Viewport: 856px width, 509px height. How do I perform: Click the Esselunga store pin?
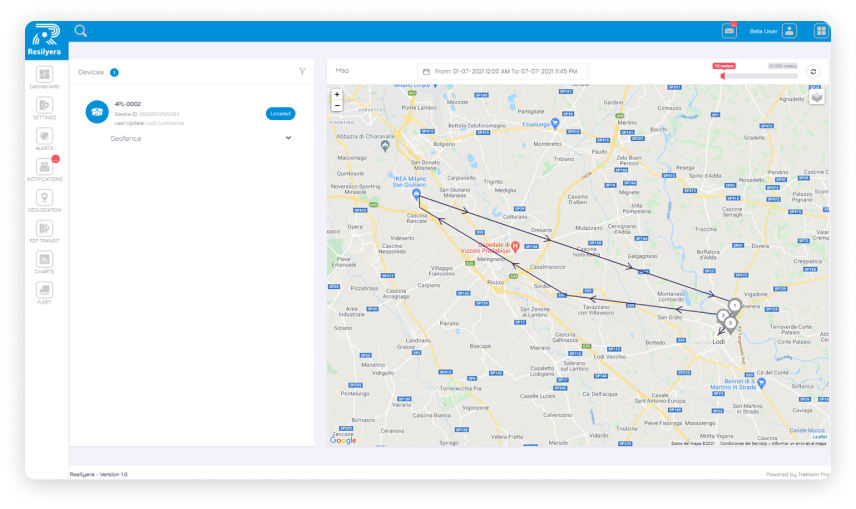tap(555, 123)
